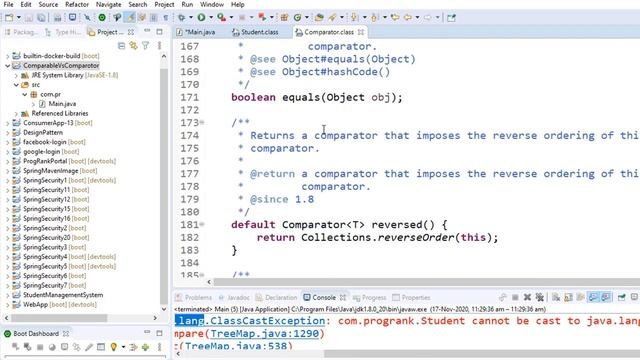Screen dimensions: 640x360
Task: Click the Back navigation arrow in toolbar
Action: tap(407, 18)
